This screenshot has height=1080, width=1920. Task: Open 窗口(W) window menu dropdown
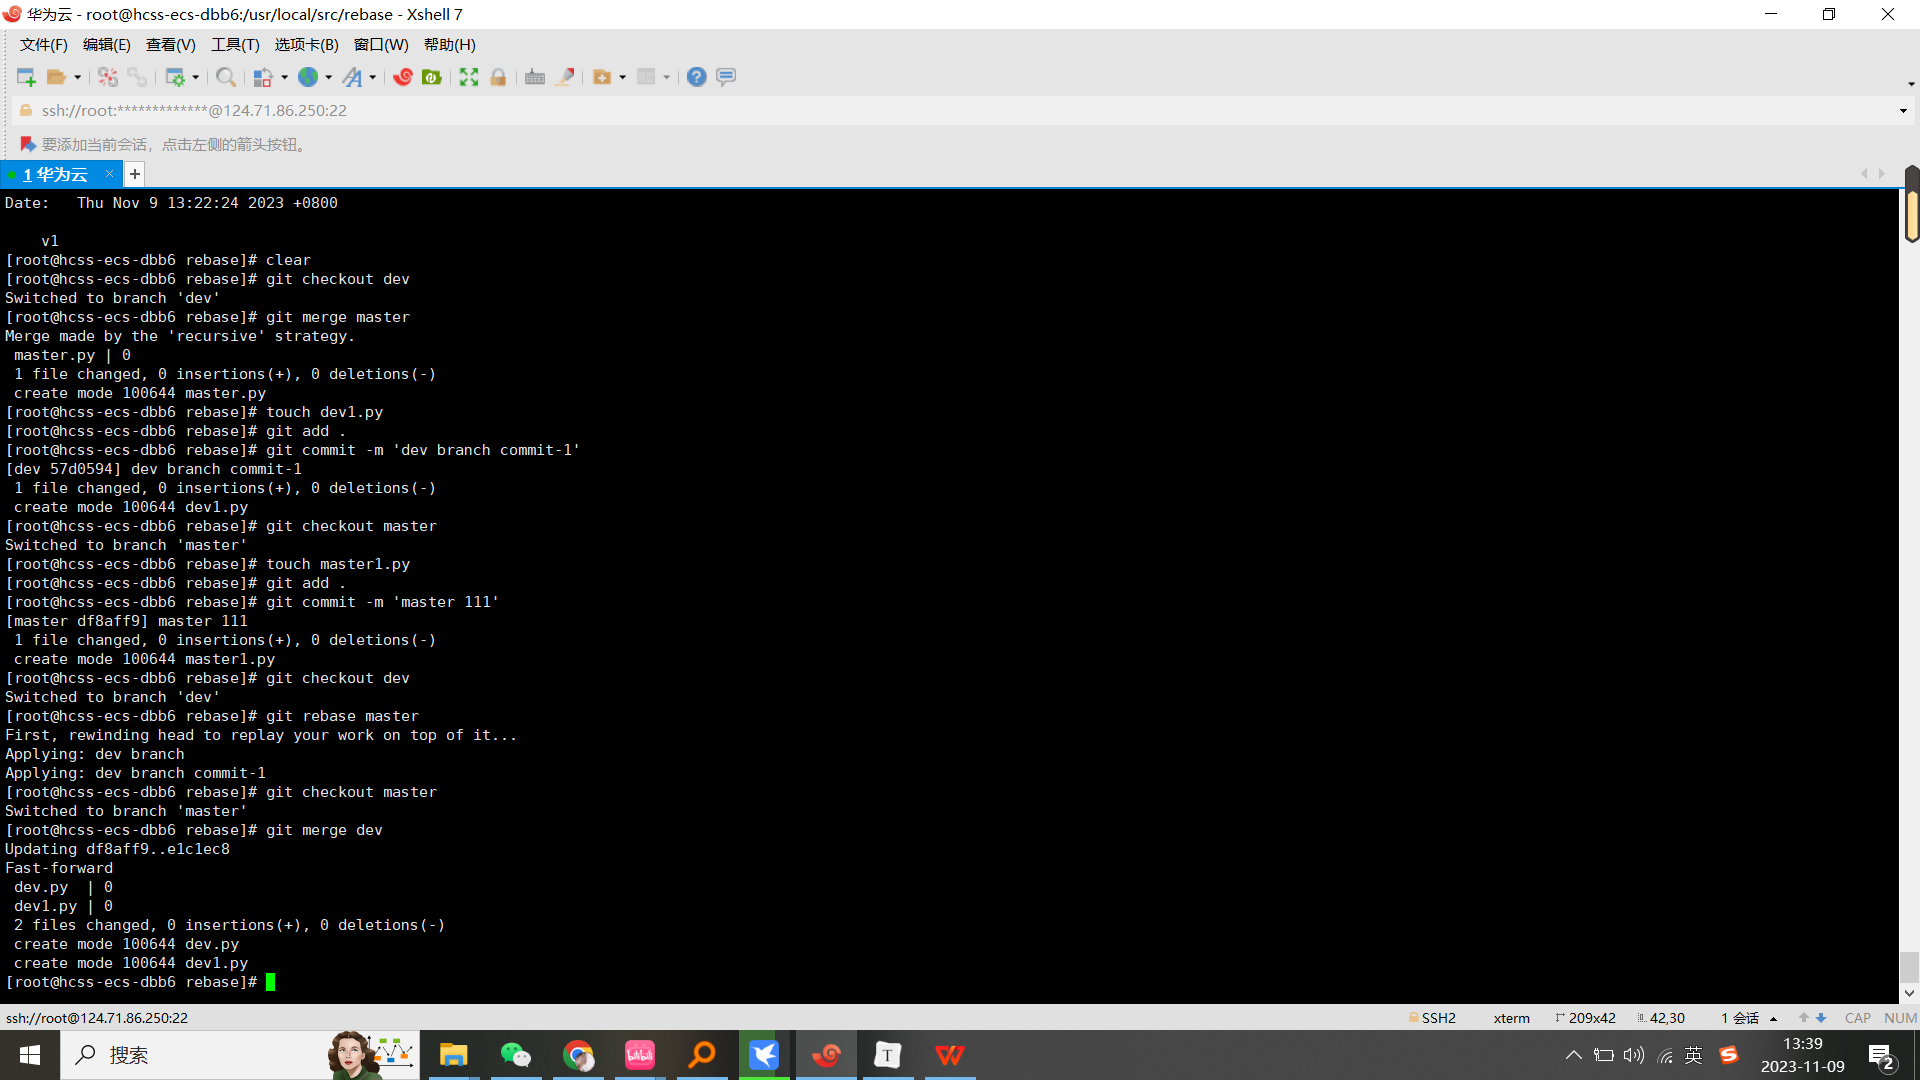coord(382,45)
